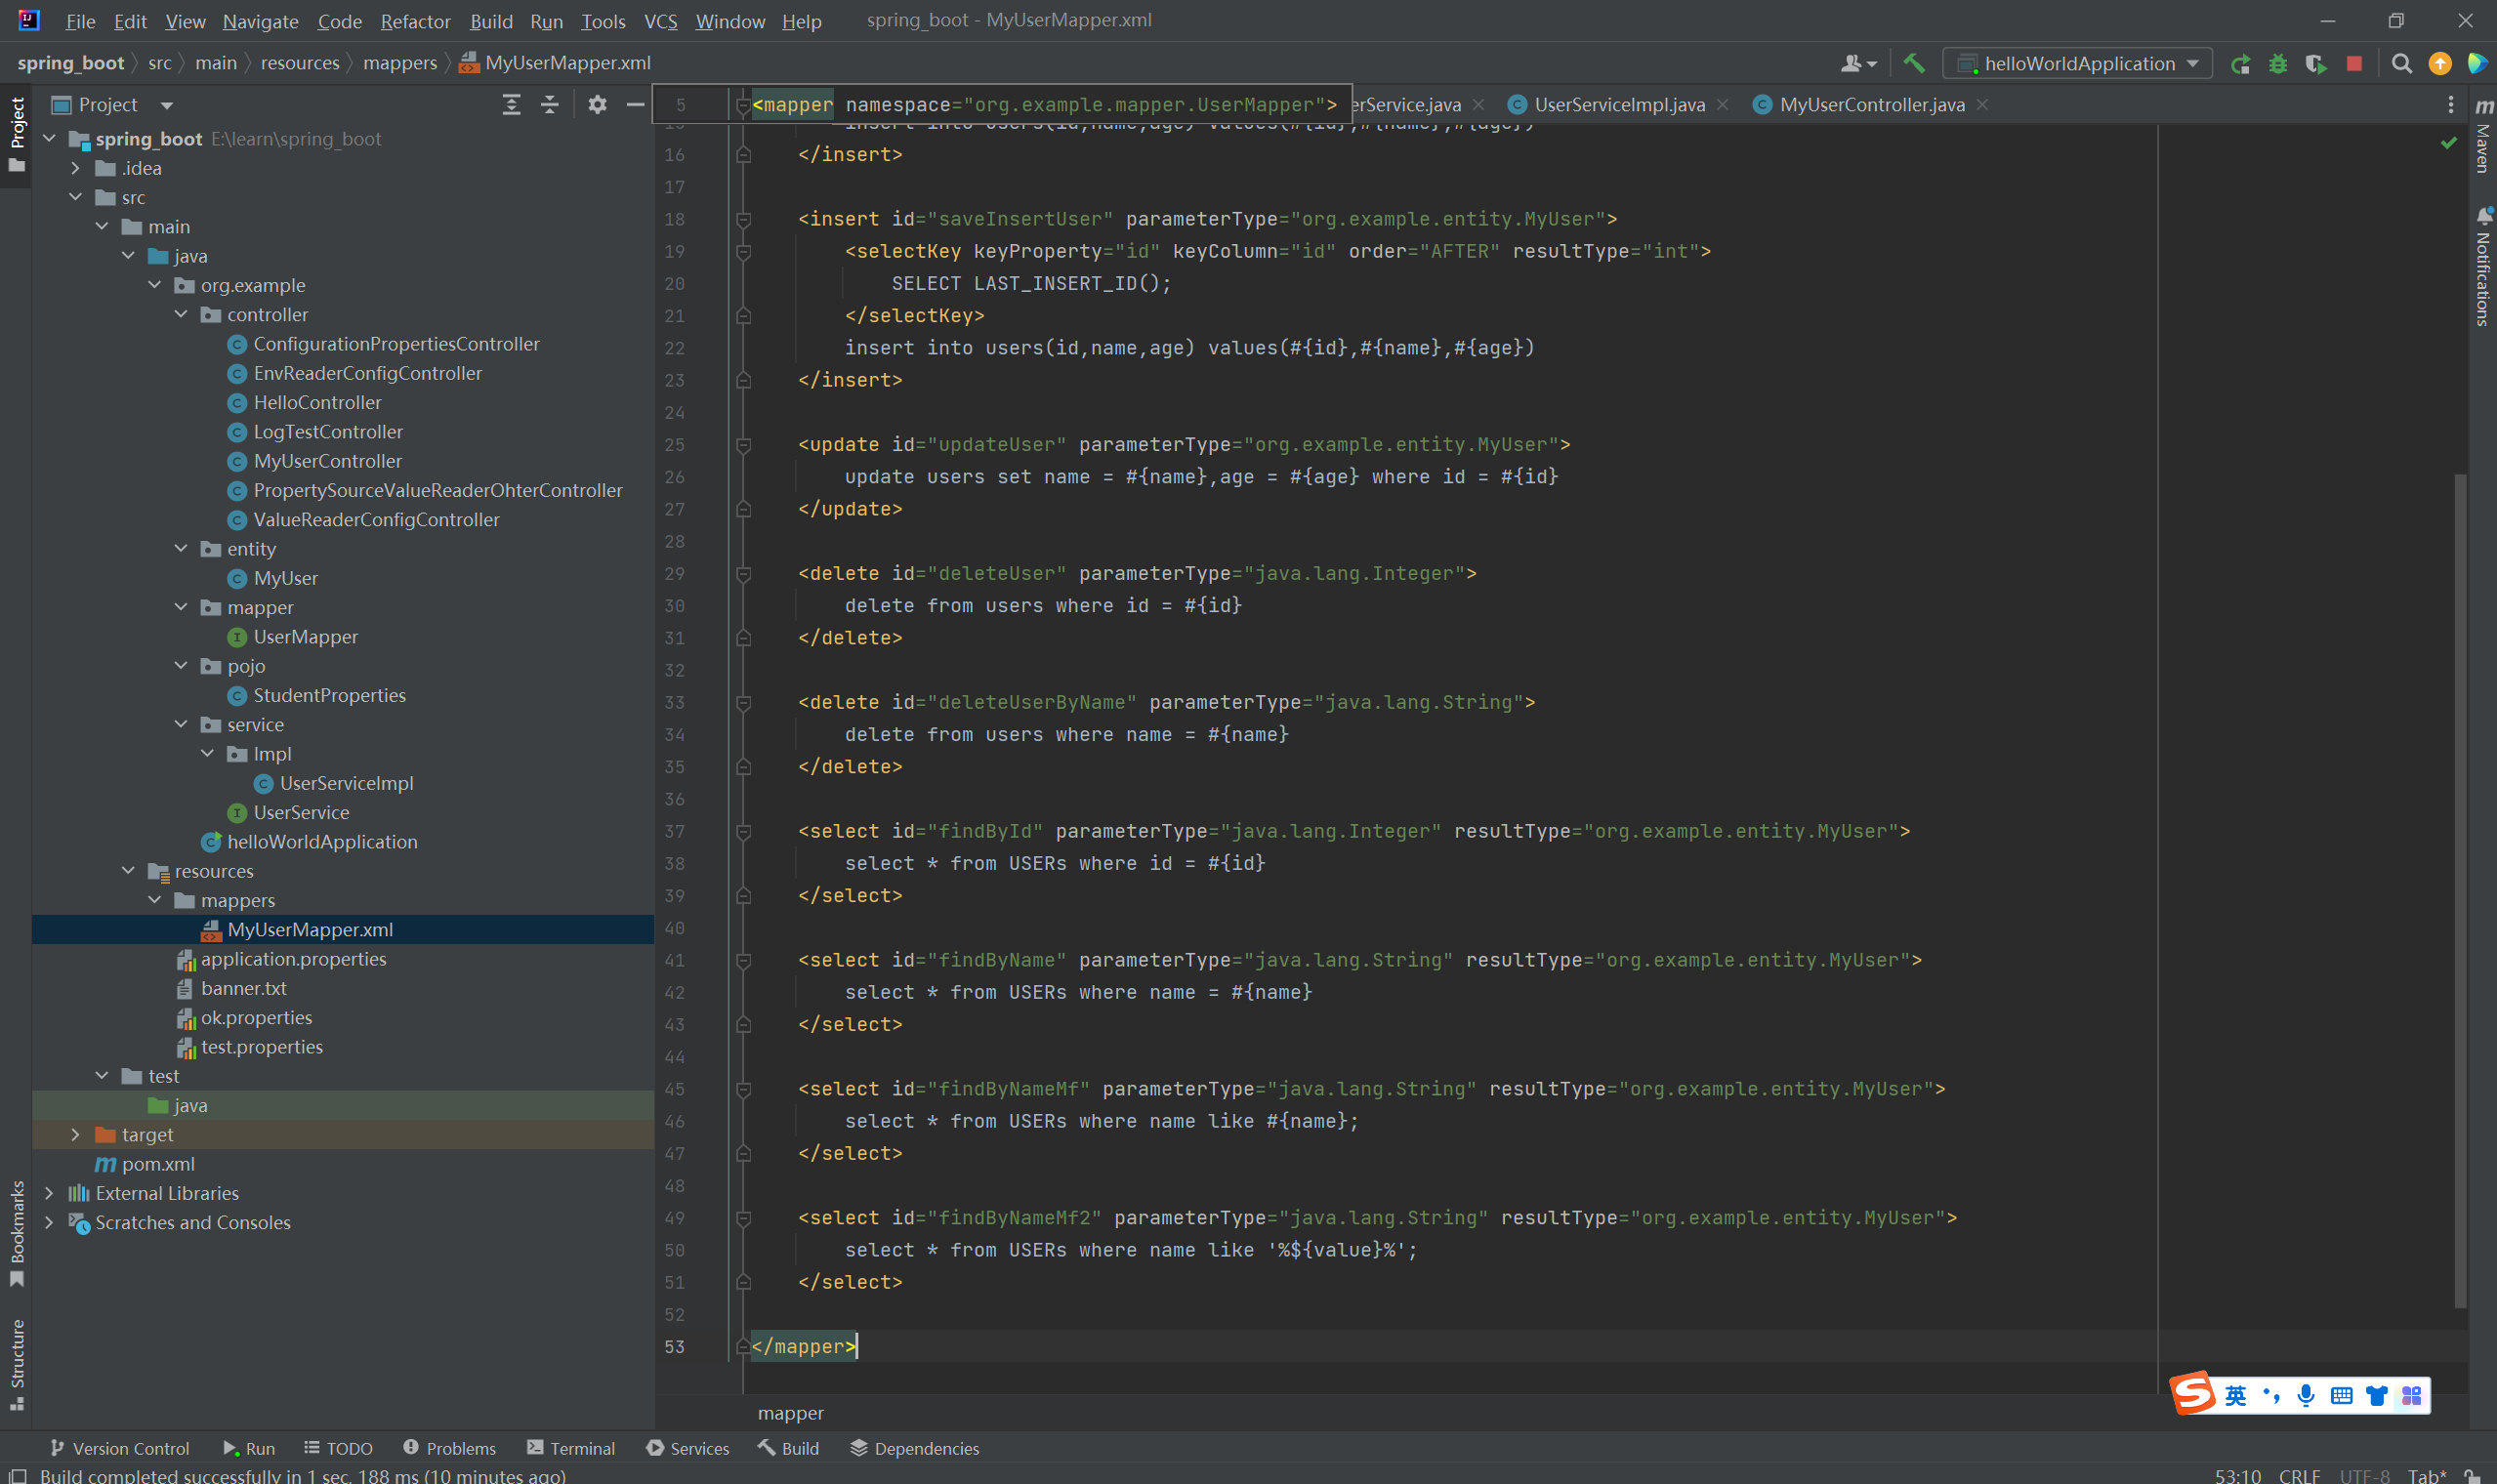Open the Refactor menu

414,21
